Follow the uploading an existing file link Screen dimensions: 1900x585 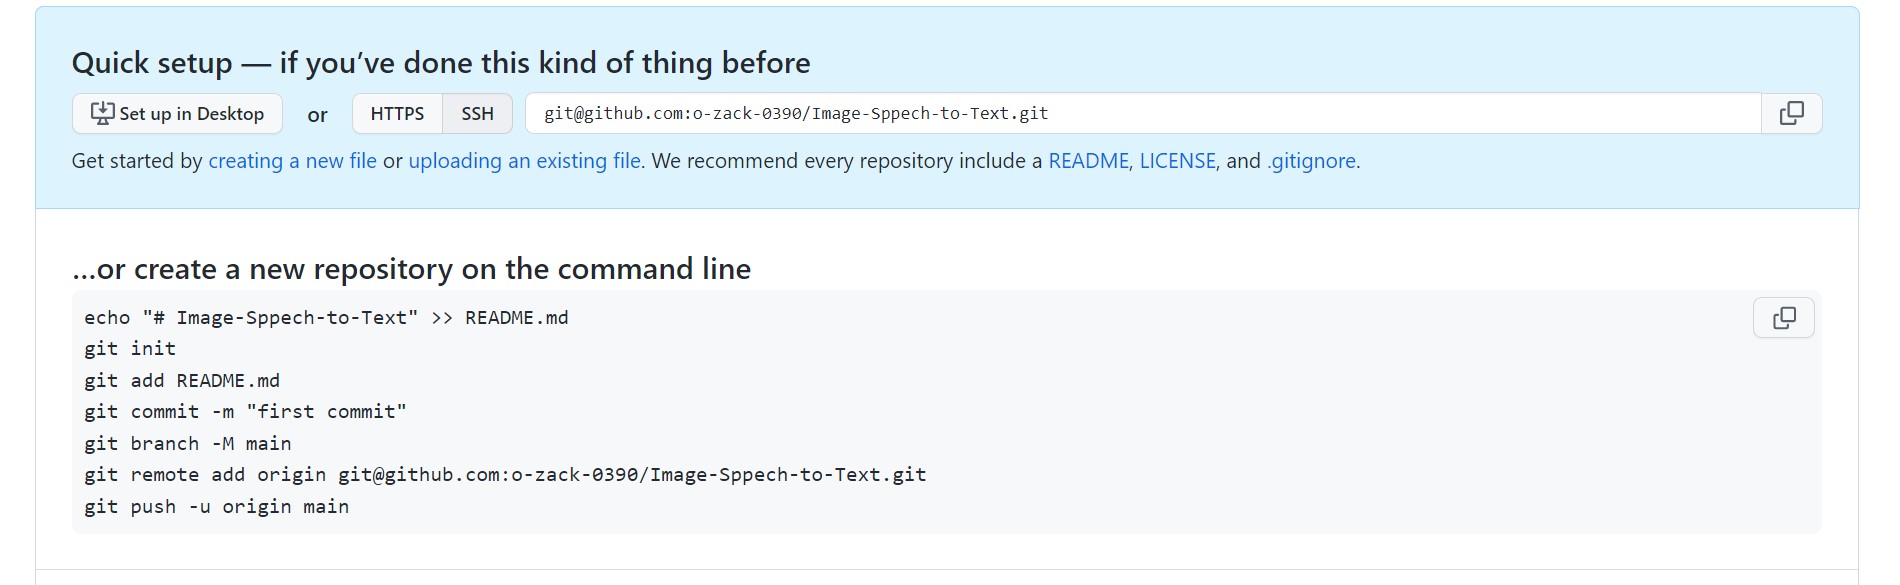point(524,161)
